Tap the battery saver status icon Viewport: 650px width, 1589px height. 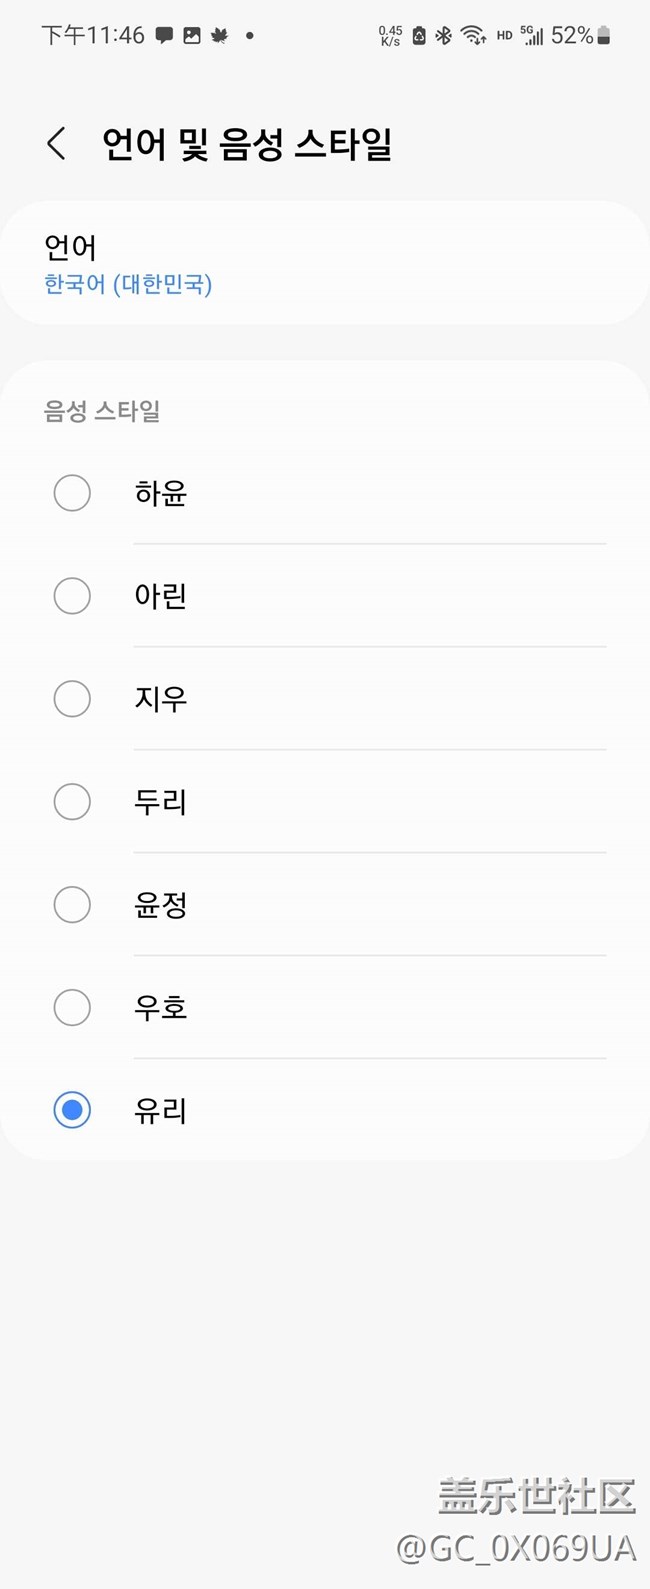(419, 36)
